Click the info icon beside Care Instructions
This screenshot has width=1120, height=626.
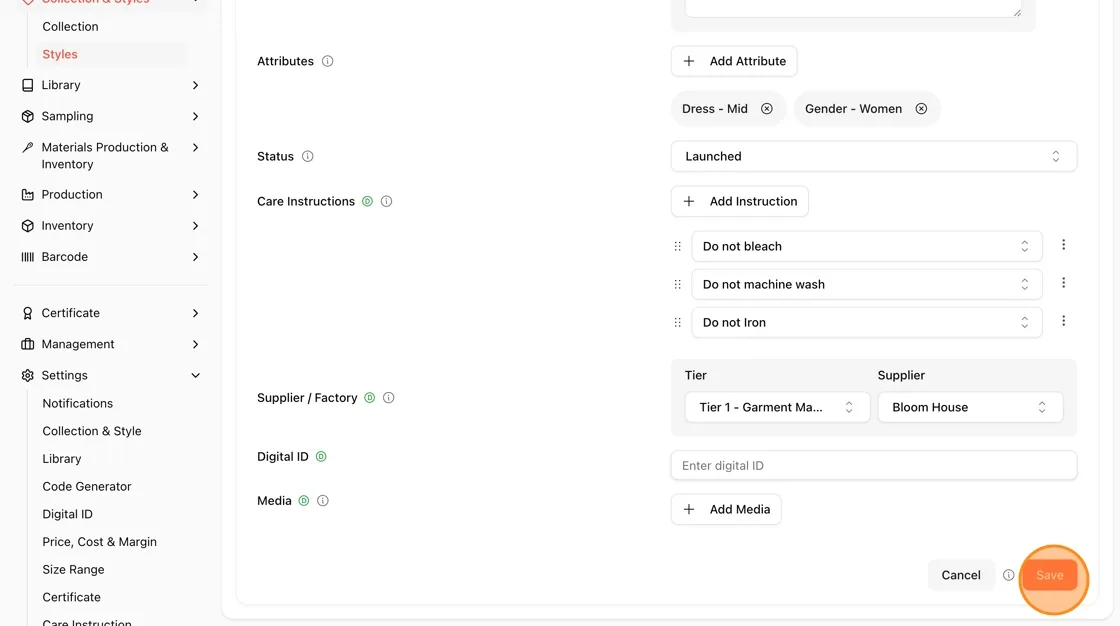pos(386,202)
